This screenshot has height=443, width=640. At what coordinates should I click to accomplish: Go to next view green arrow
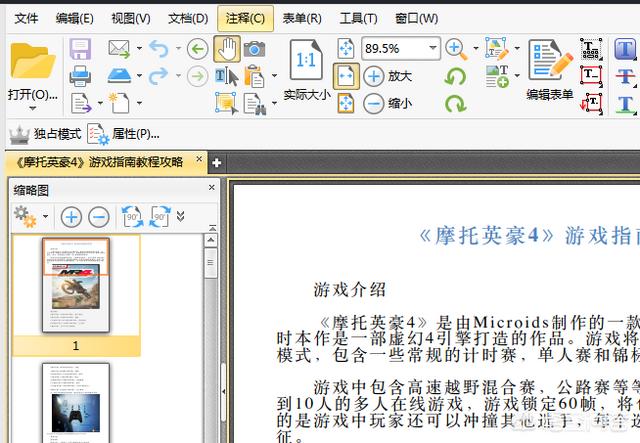[x=198, y=76]
